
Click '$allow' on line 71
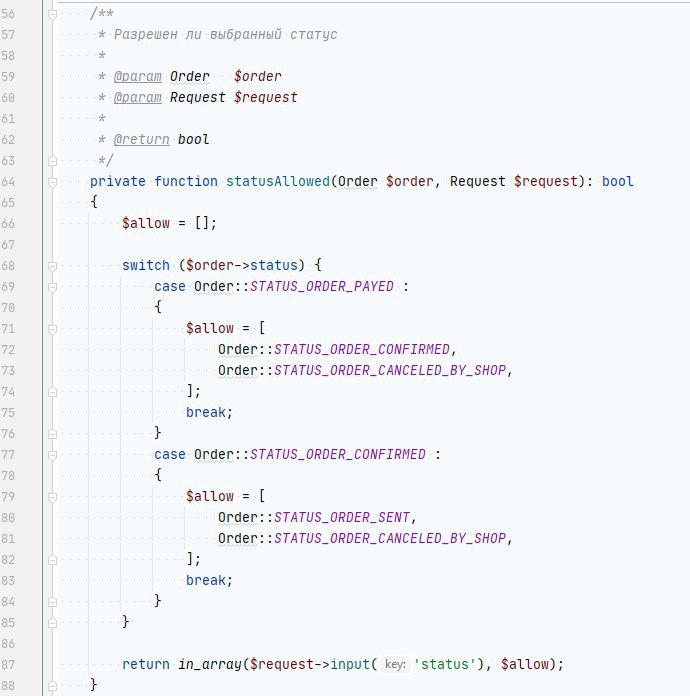point(210,328)
